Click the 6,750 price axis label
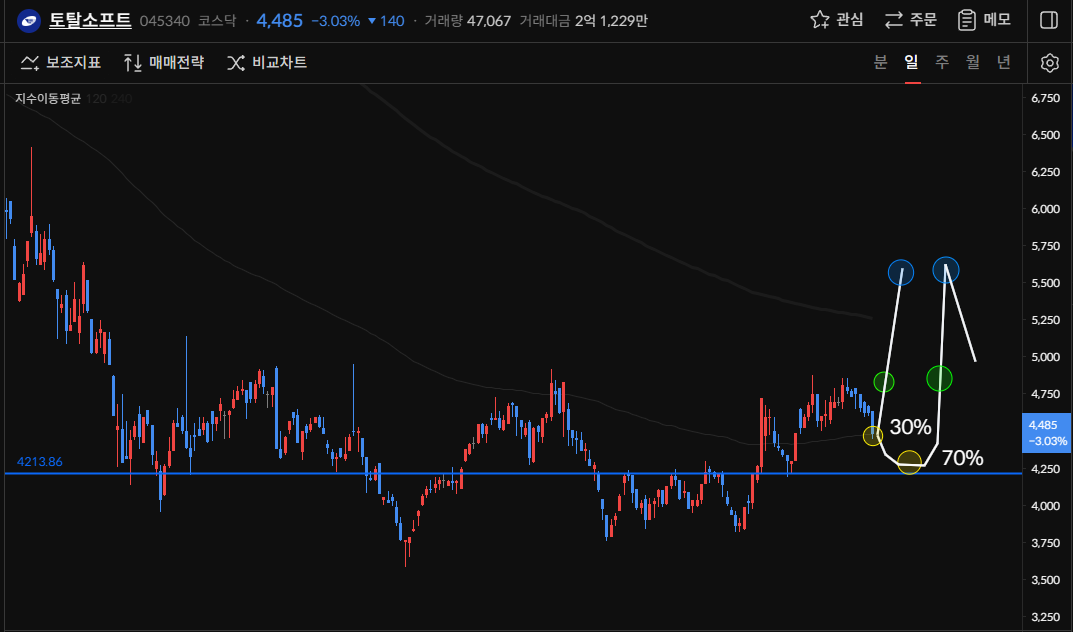Viewport: 1073px width, 632px height. pos(1046,98)
